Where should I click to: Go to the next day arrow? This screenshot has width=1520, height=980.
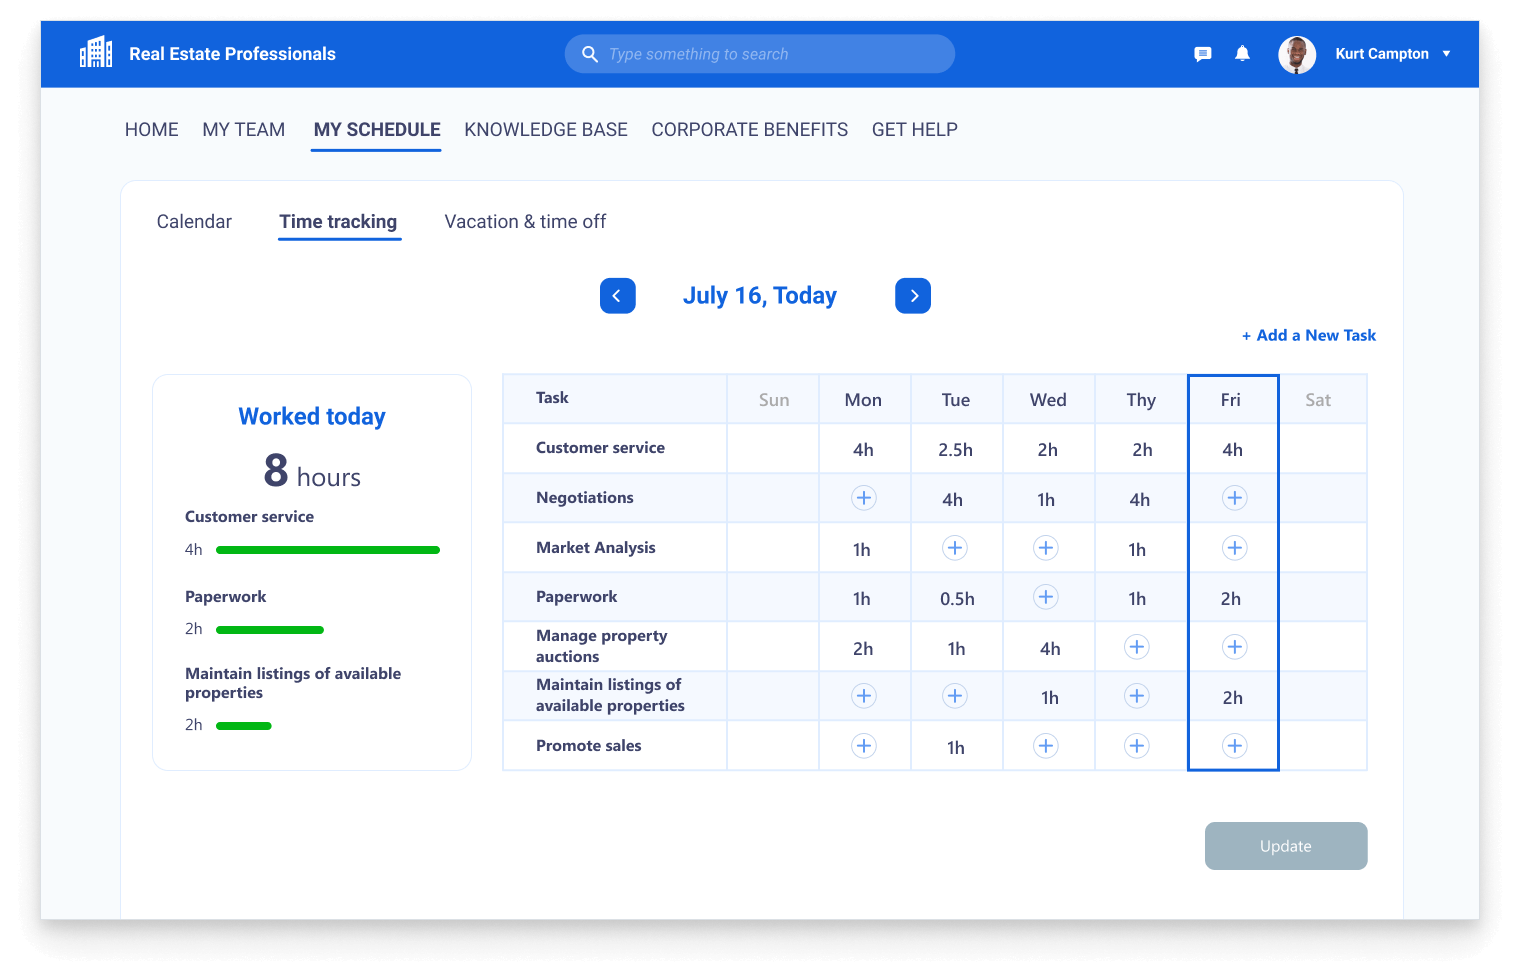coord(913,296)
